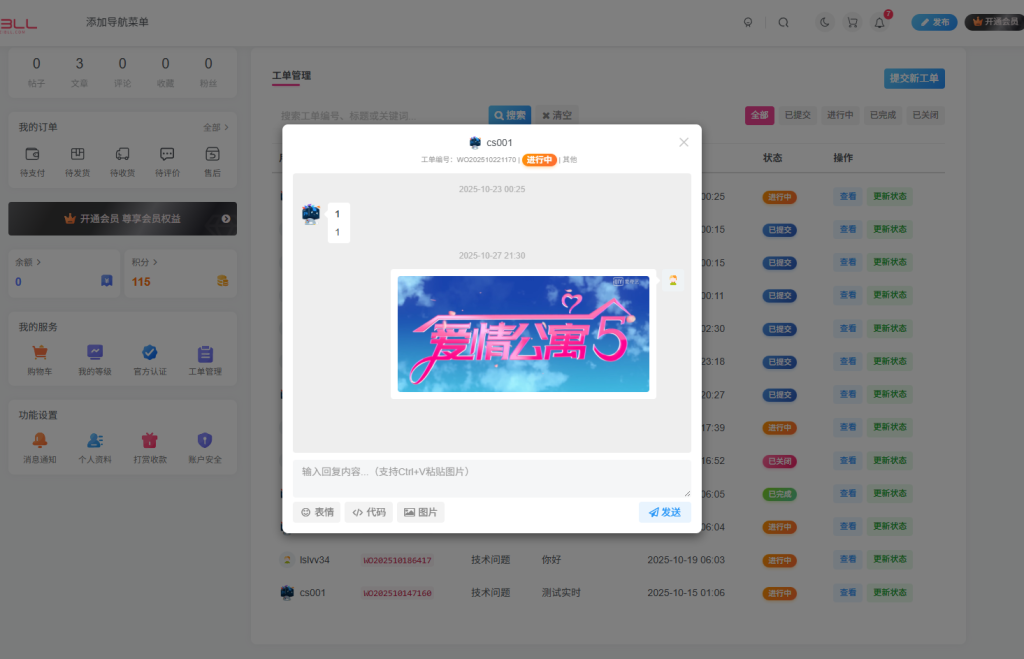Attach an image using the 图片 icon

click(x=420, y=512)
